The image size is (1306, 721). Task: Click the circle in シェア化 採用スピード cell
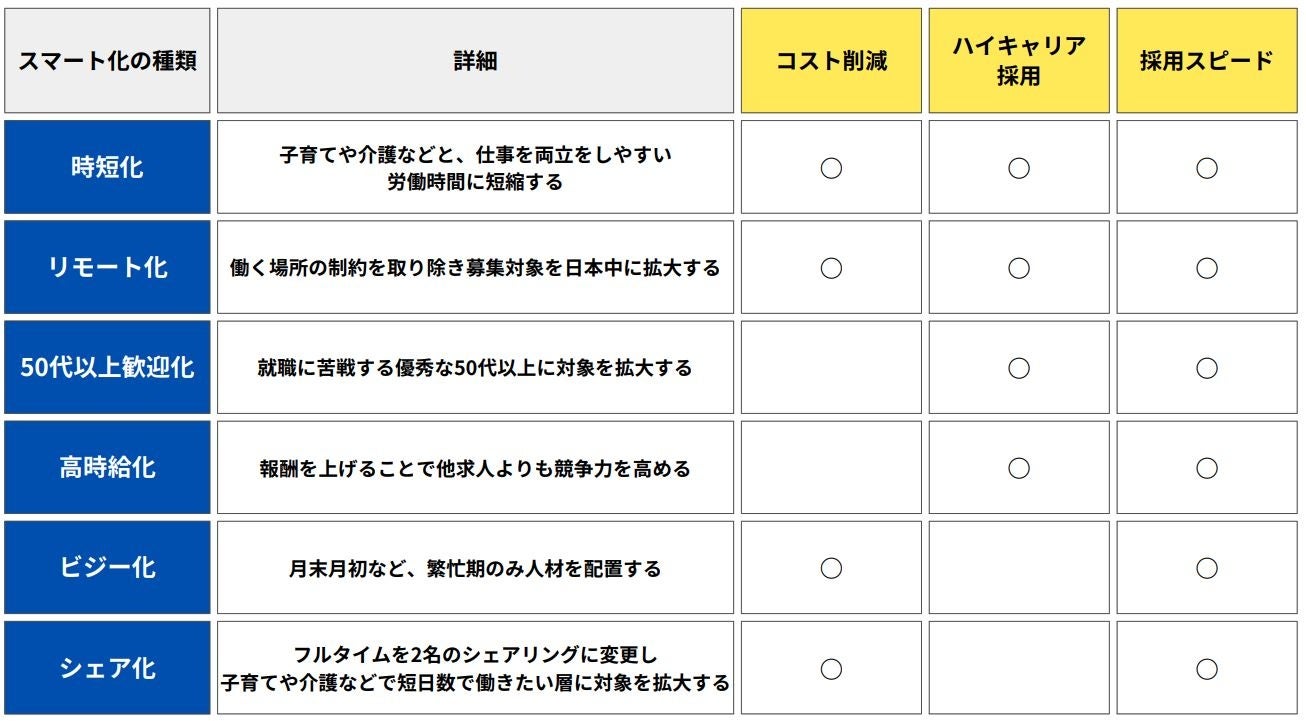click(x=1207, y=668)
